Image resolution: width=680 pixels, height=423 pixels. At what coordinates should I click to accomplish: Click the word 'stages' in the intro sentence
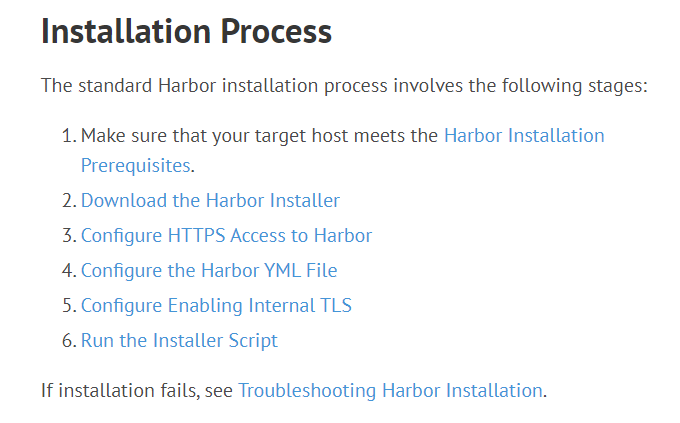point(617,85)
